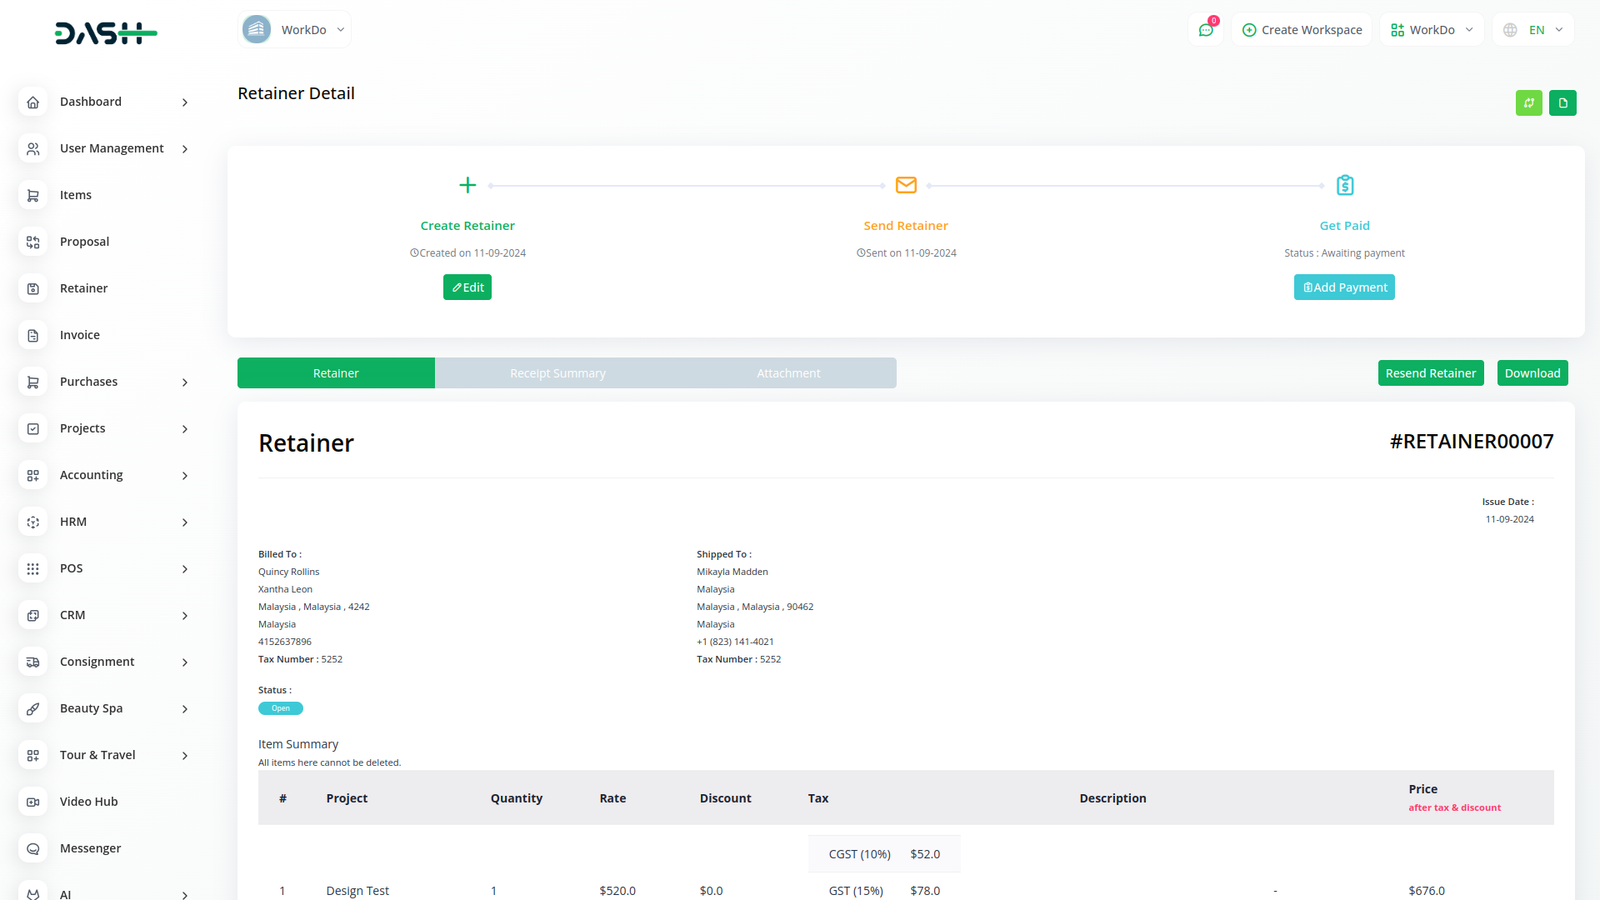Image resolution: width=1600 pixels, height=900 pixels.
Task: Click the green convert icon button
Action: (1528, 103)
